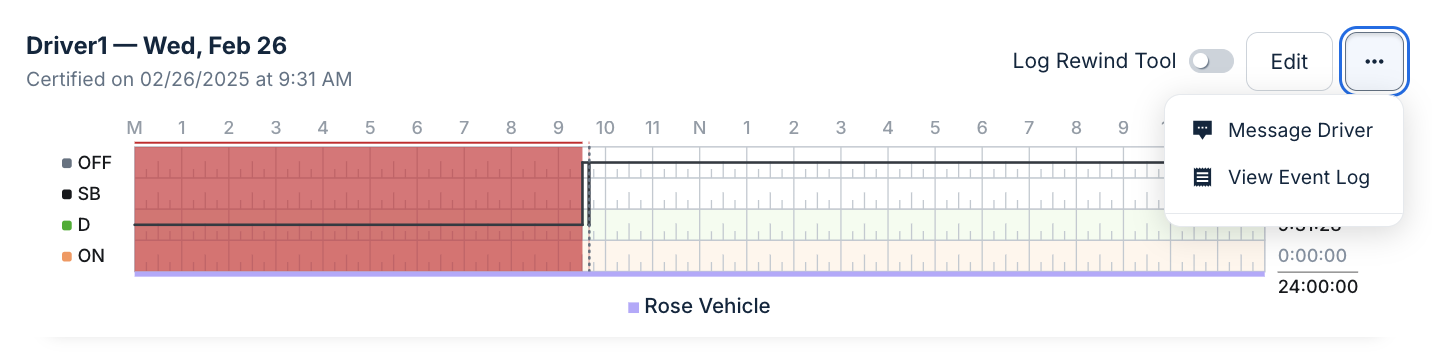Click the Driver1 Wed, Feb 26 heading
The width and height of the screenshot is (1432, 360).
157,45
